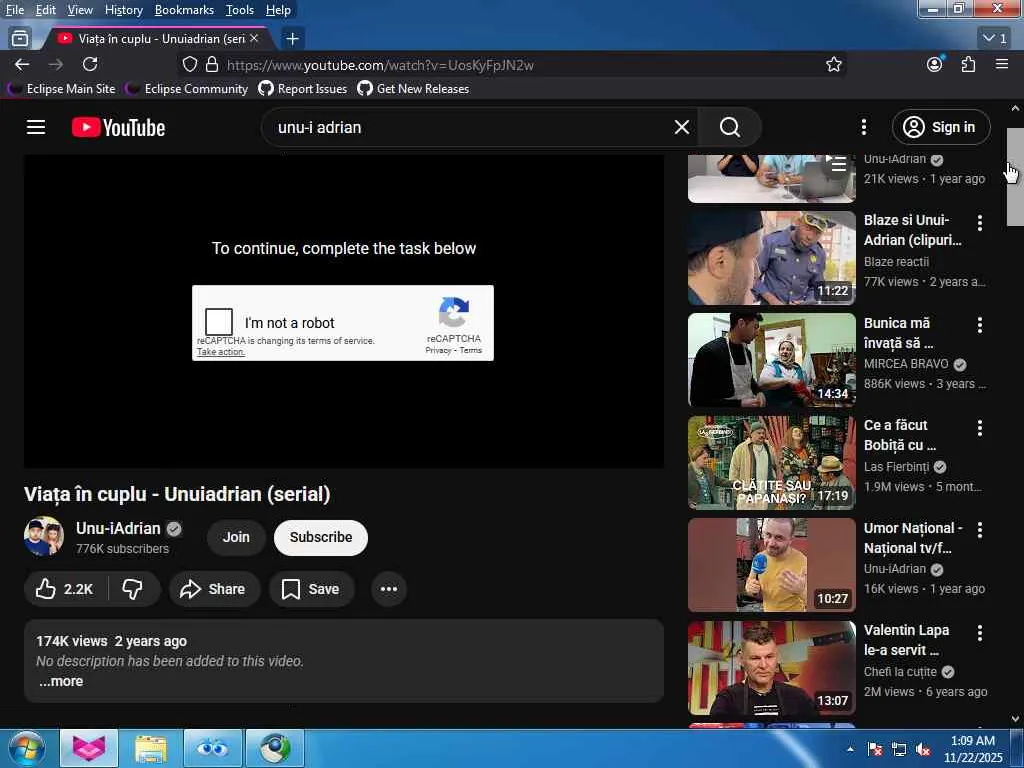Like the video with thumbs up

click(x=65, y=589)
